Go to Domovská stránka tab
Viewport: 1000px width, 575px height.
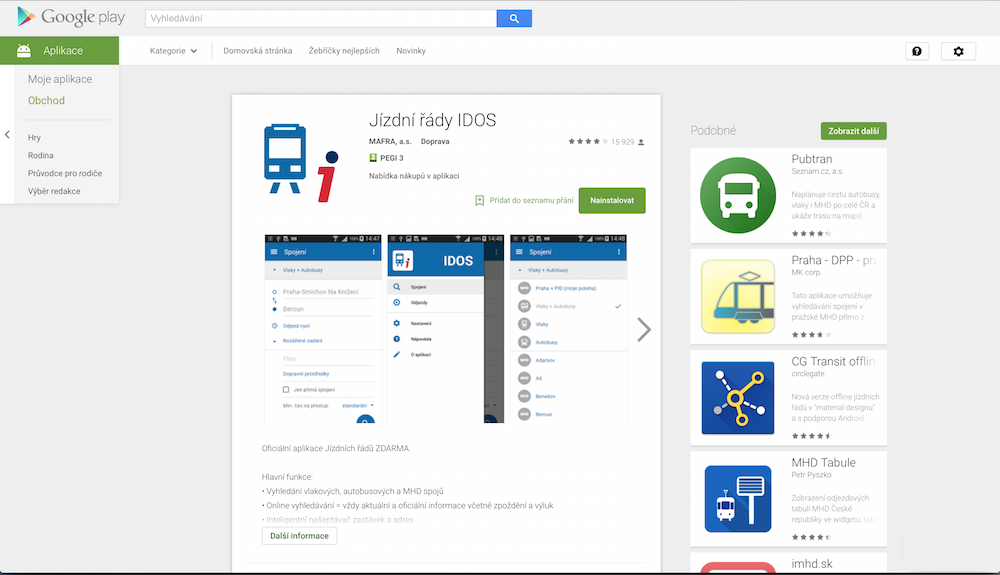click(x=258, y=51)
